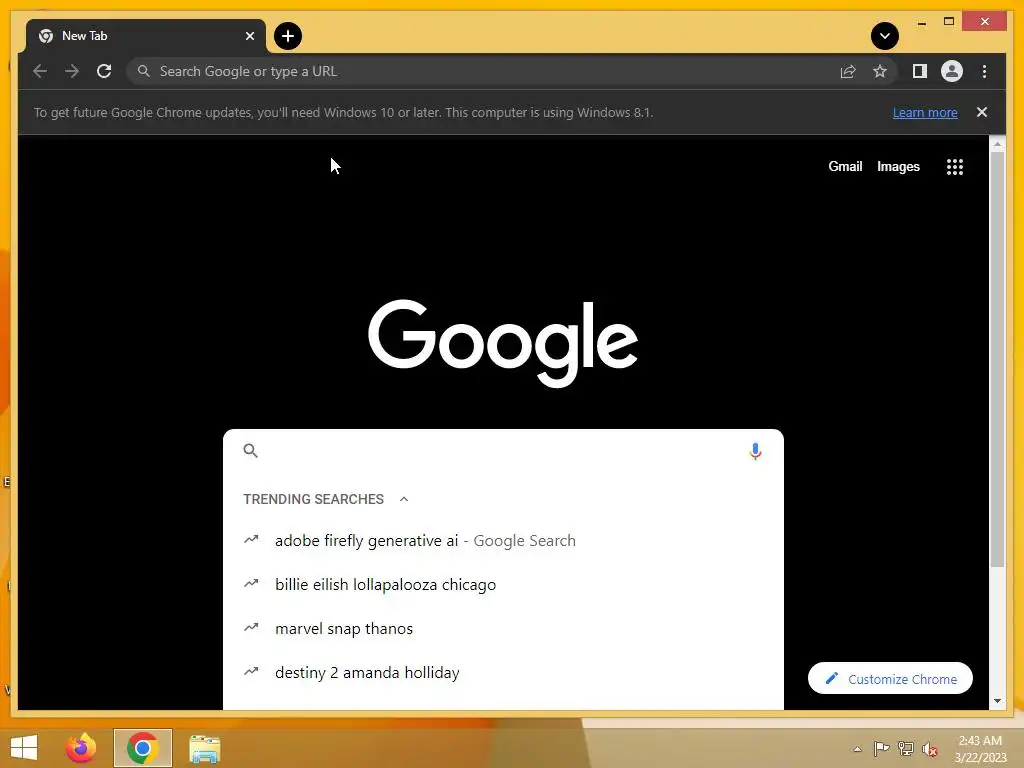Click the page vertical scrollbar thumb

pos(997,360)
